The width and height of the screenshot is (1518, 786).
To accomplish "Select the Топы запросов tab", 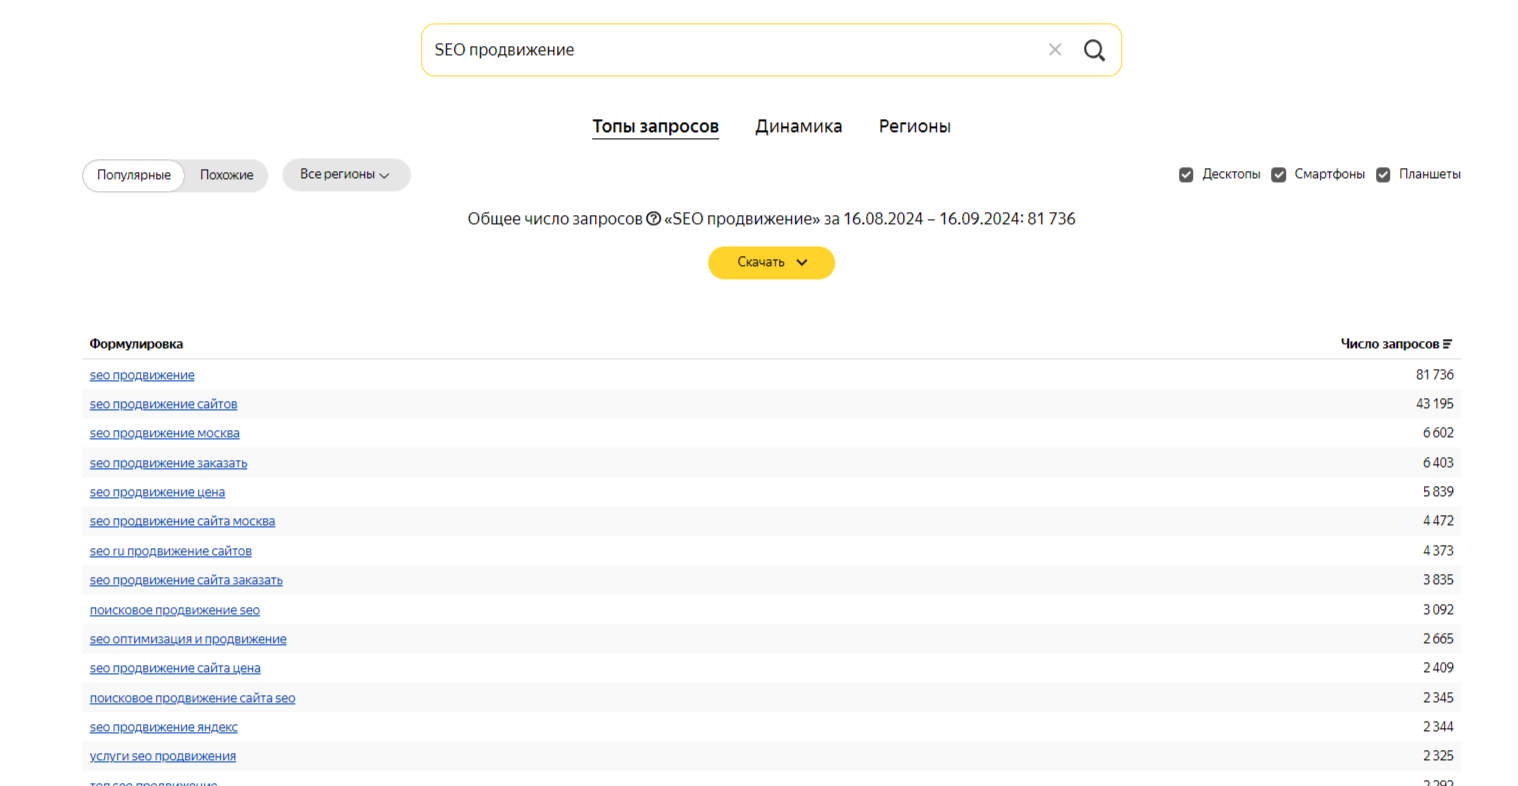I will coord(655,127).
